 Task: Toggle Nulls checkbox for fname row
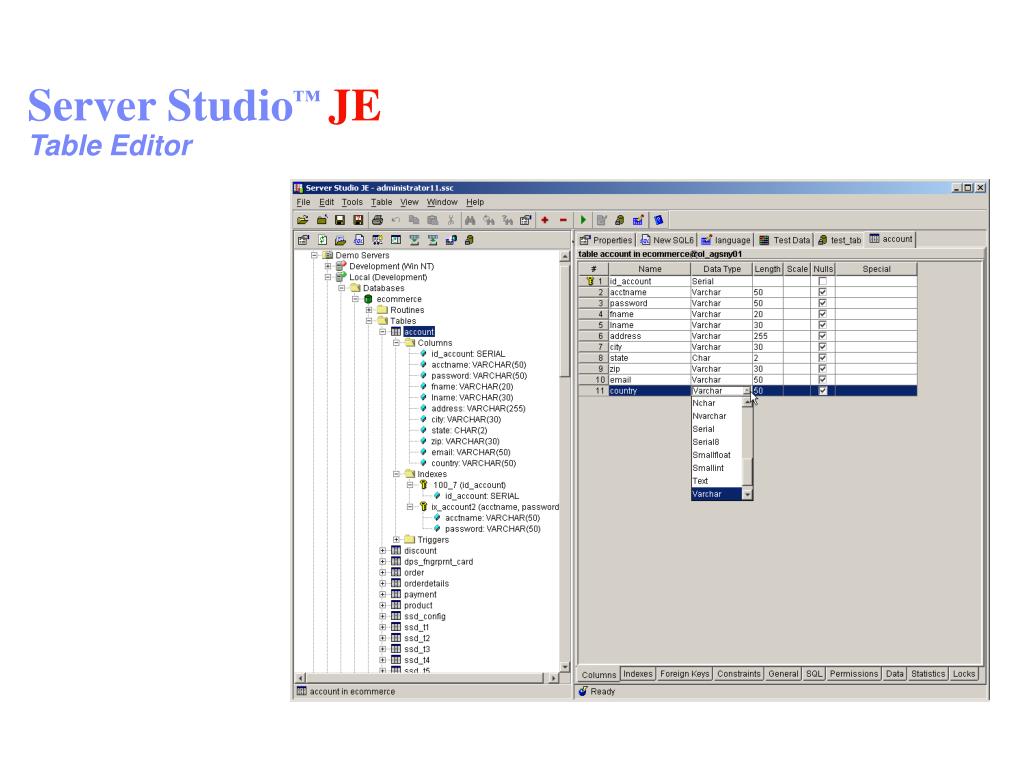[x=823, y=314]
